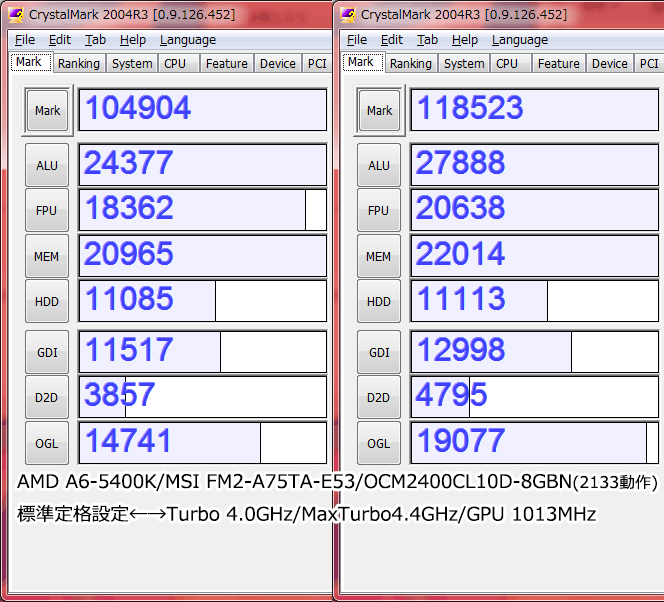This screenshot has width=664, height=602.
Task: Click HDD score 11113
Action: [x=535, y=301]
